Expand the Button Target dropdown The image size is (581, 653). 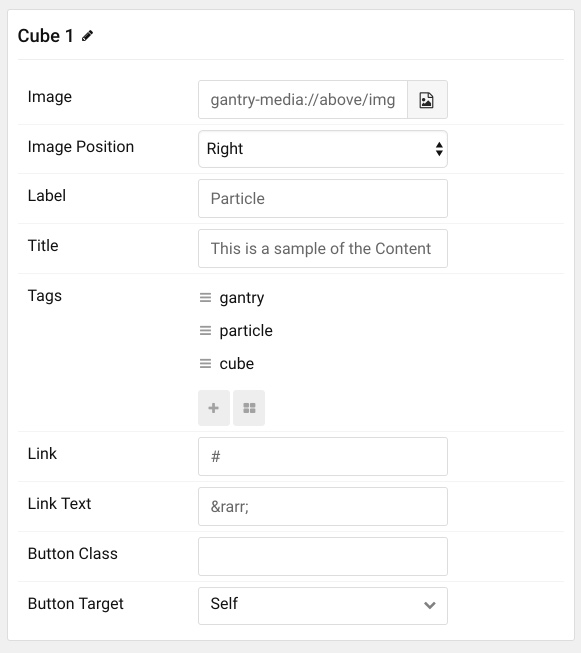tap(323, 606)
